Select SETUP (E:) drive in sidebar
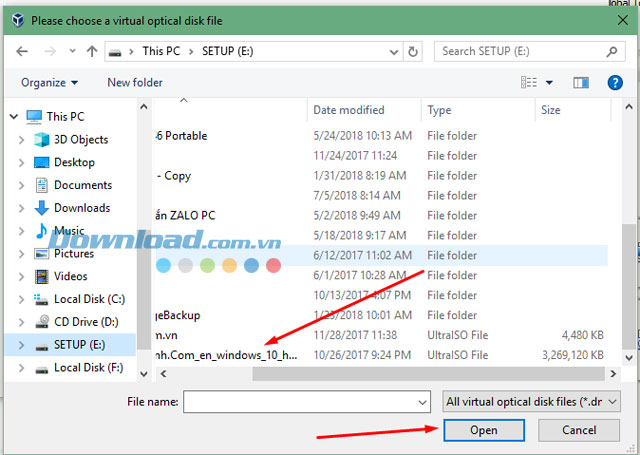 tap(80, 345)
